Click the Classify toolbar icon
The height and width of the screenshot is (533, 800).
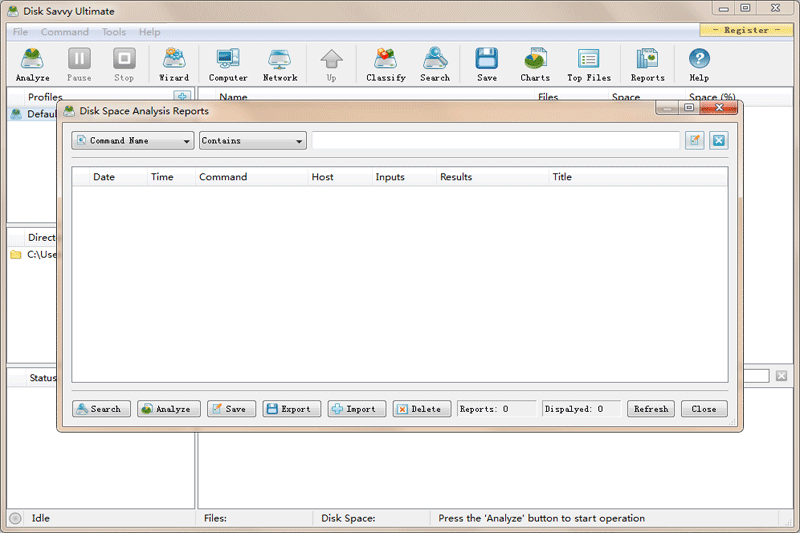coord(386,65)
